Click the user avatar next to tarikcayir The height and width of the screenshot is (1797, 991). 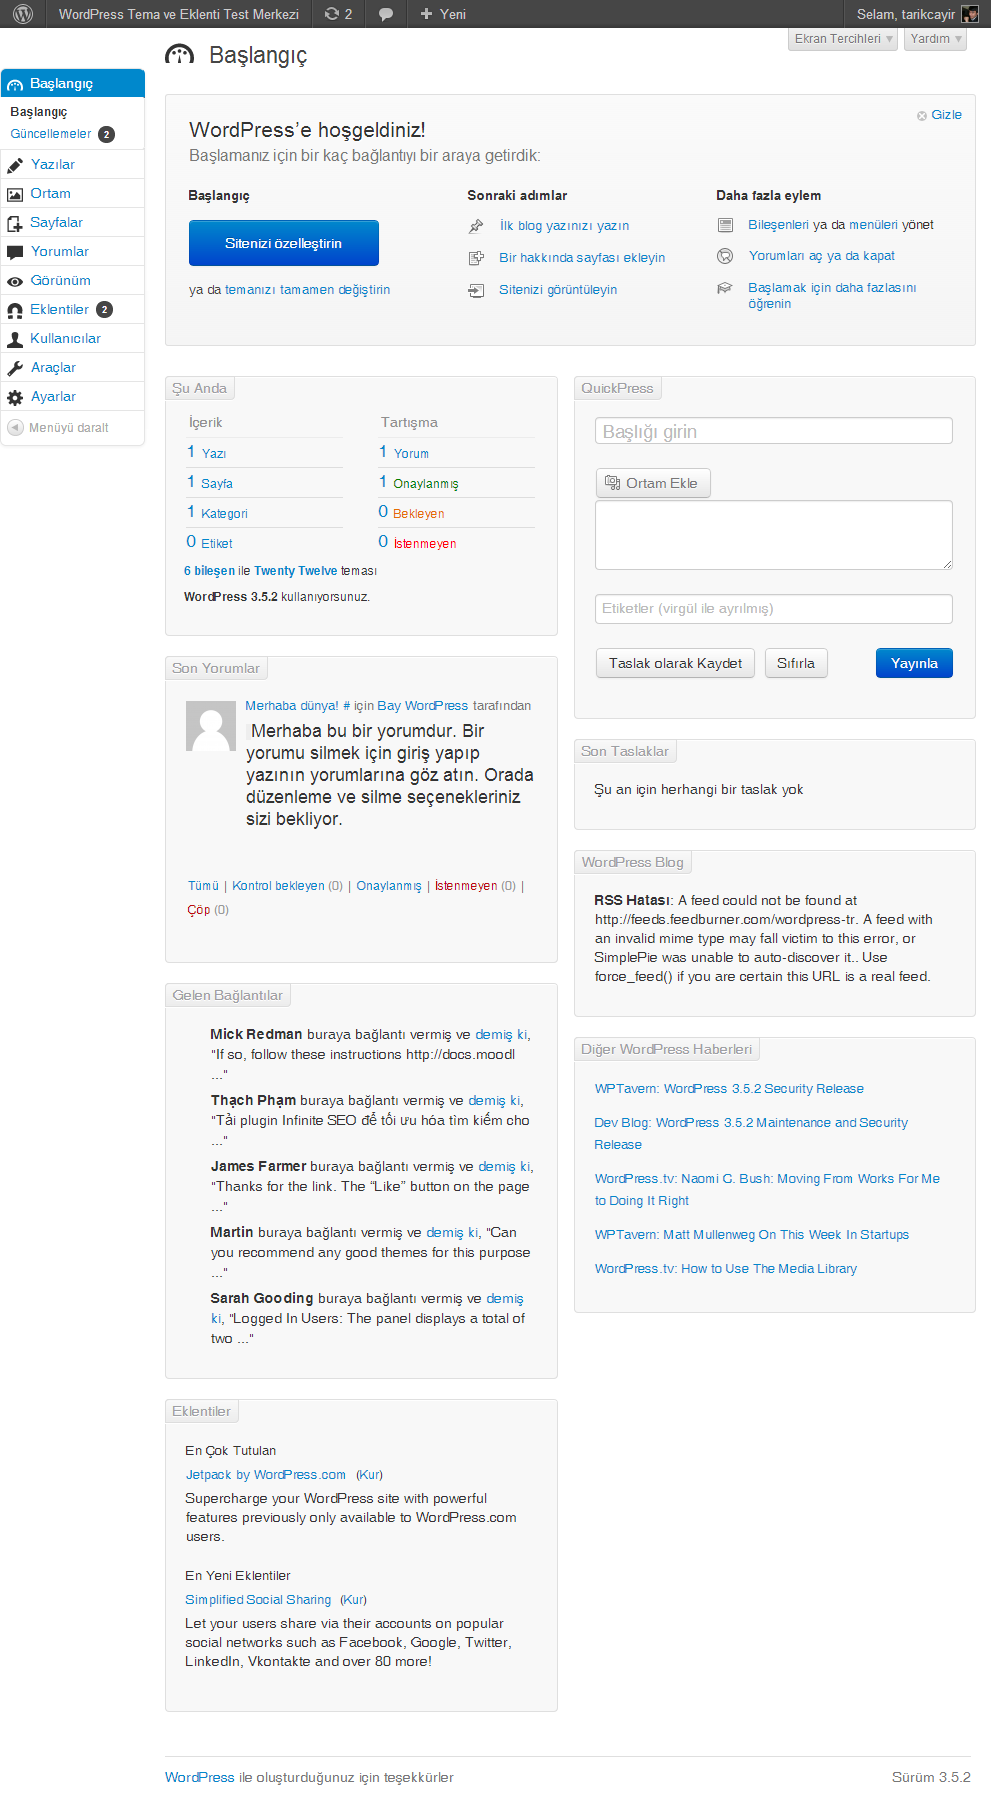click(x=970, y=14)
